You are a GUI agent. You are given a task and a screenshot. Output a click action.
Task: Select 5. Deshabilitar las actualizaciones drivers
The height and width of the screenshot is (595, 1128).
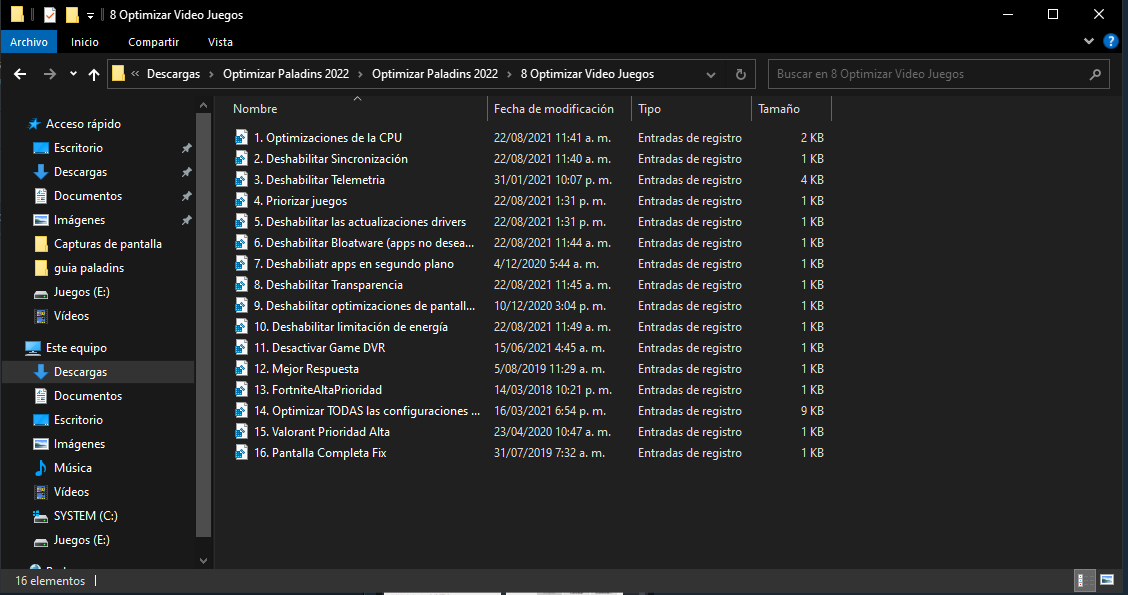[360, 222]
